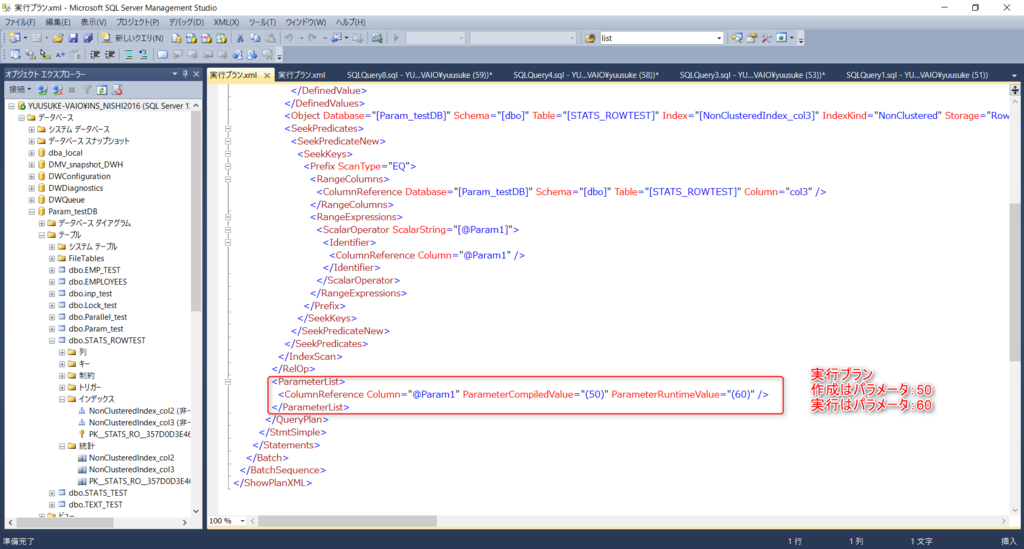Click the Refresh icon in Object Explorer
This screenshot has height=549, width=1024.
[102, 90]
